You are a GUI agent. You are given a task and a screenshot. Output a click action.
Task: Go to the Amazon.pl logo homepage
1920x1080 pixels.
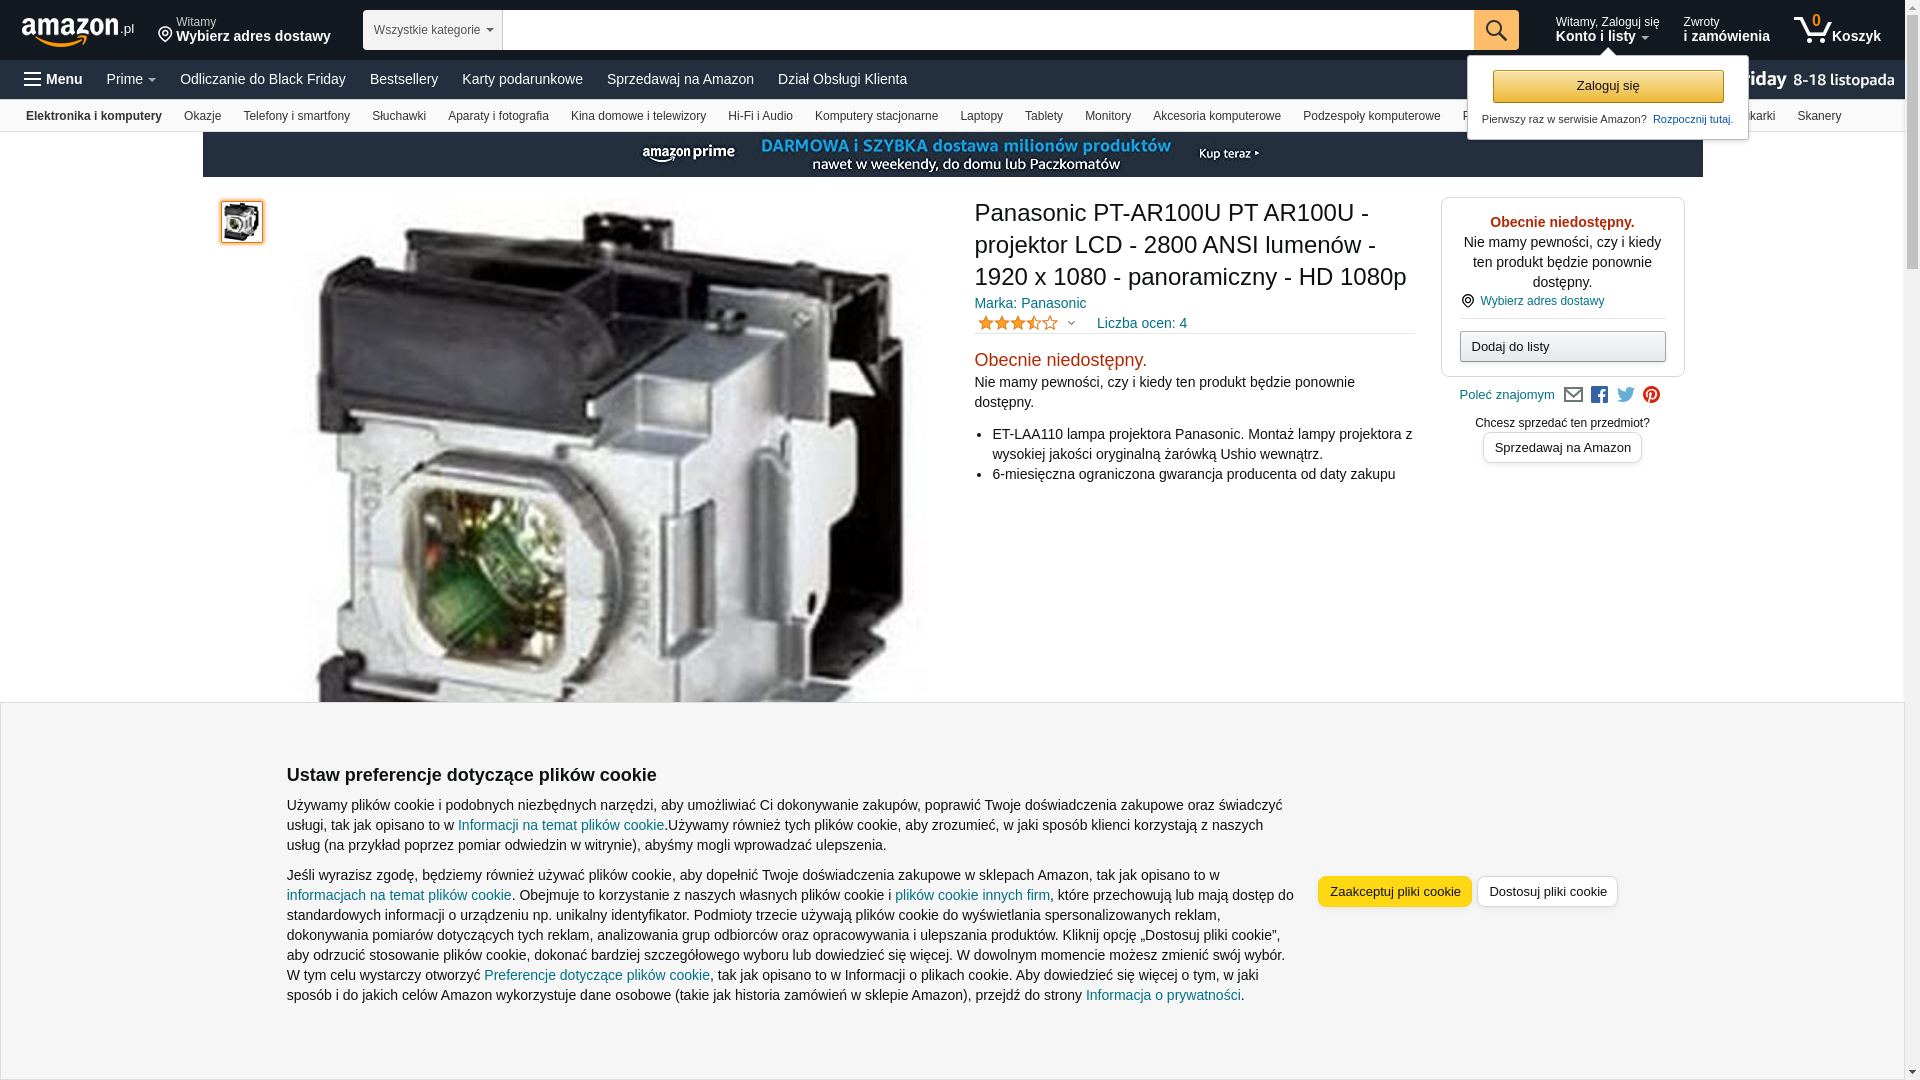point(77,31)
